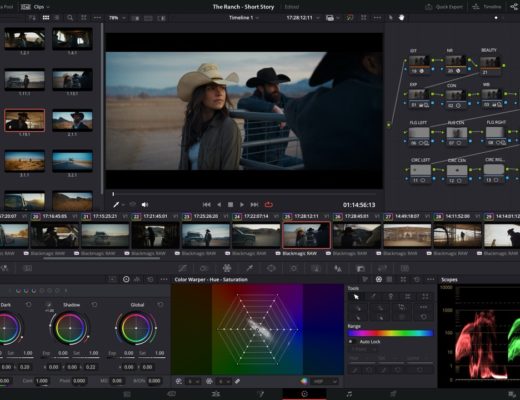This screenshot has width=520, height=400.
Task: Click the Pivot value field
Action: tap(79, 381)
